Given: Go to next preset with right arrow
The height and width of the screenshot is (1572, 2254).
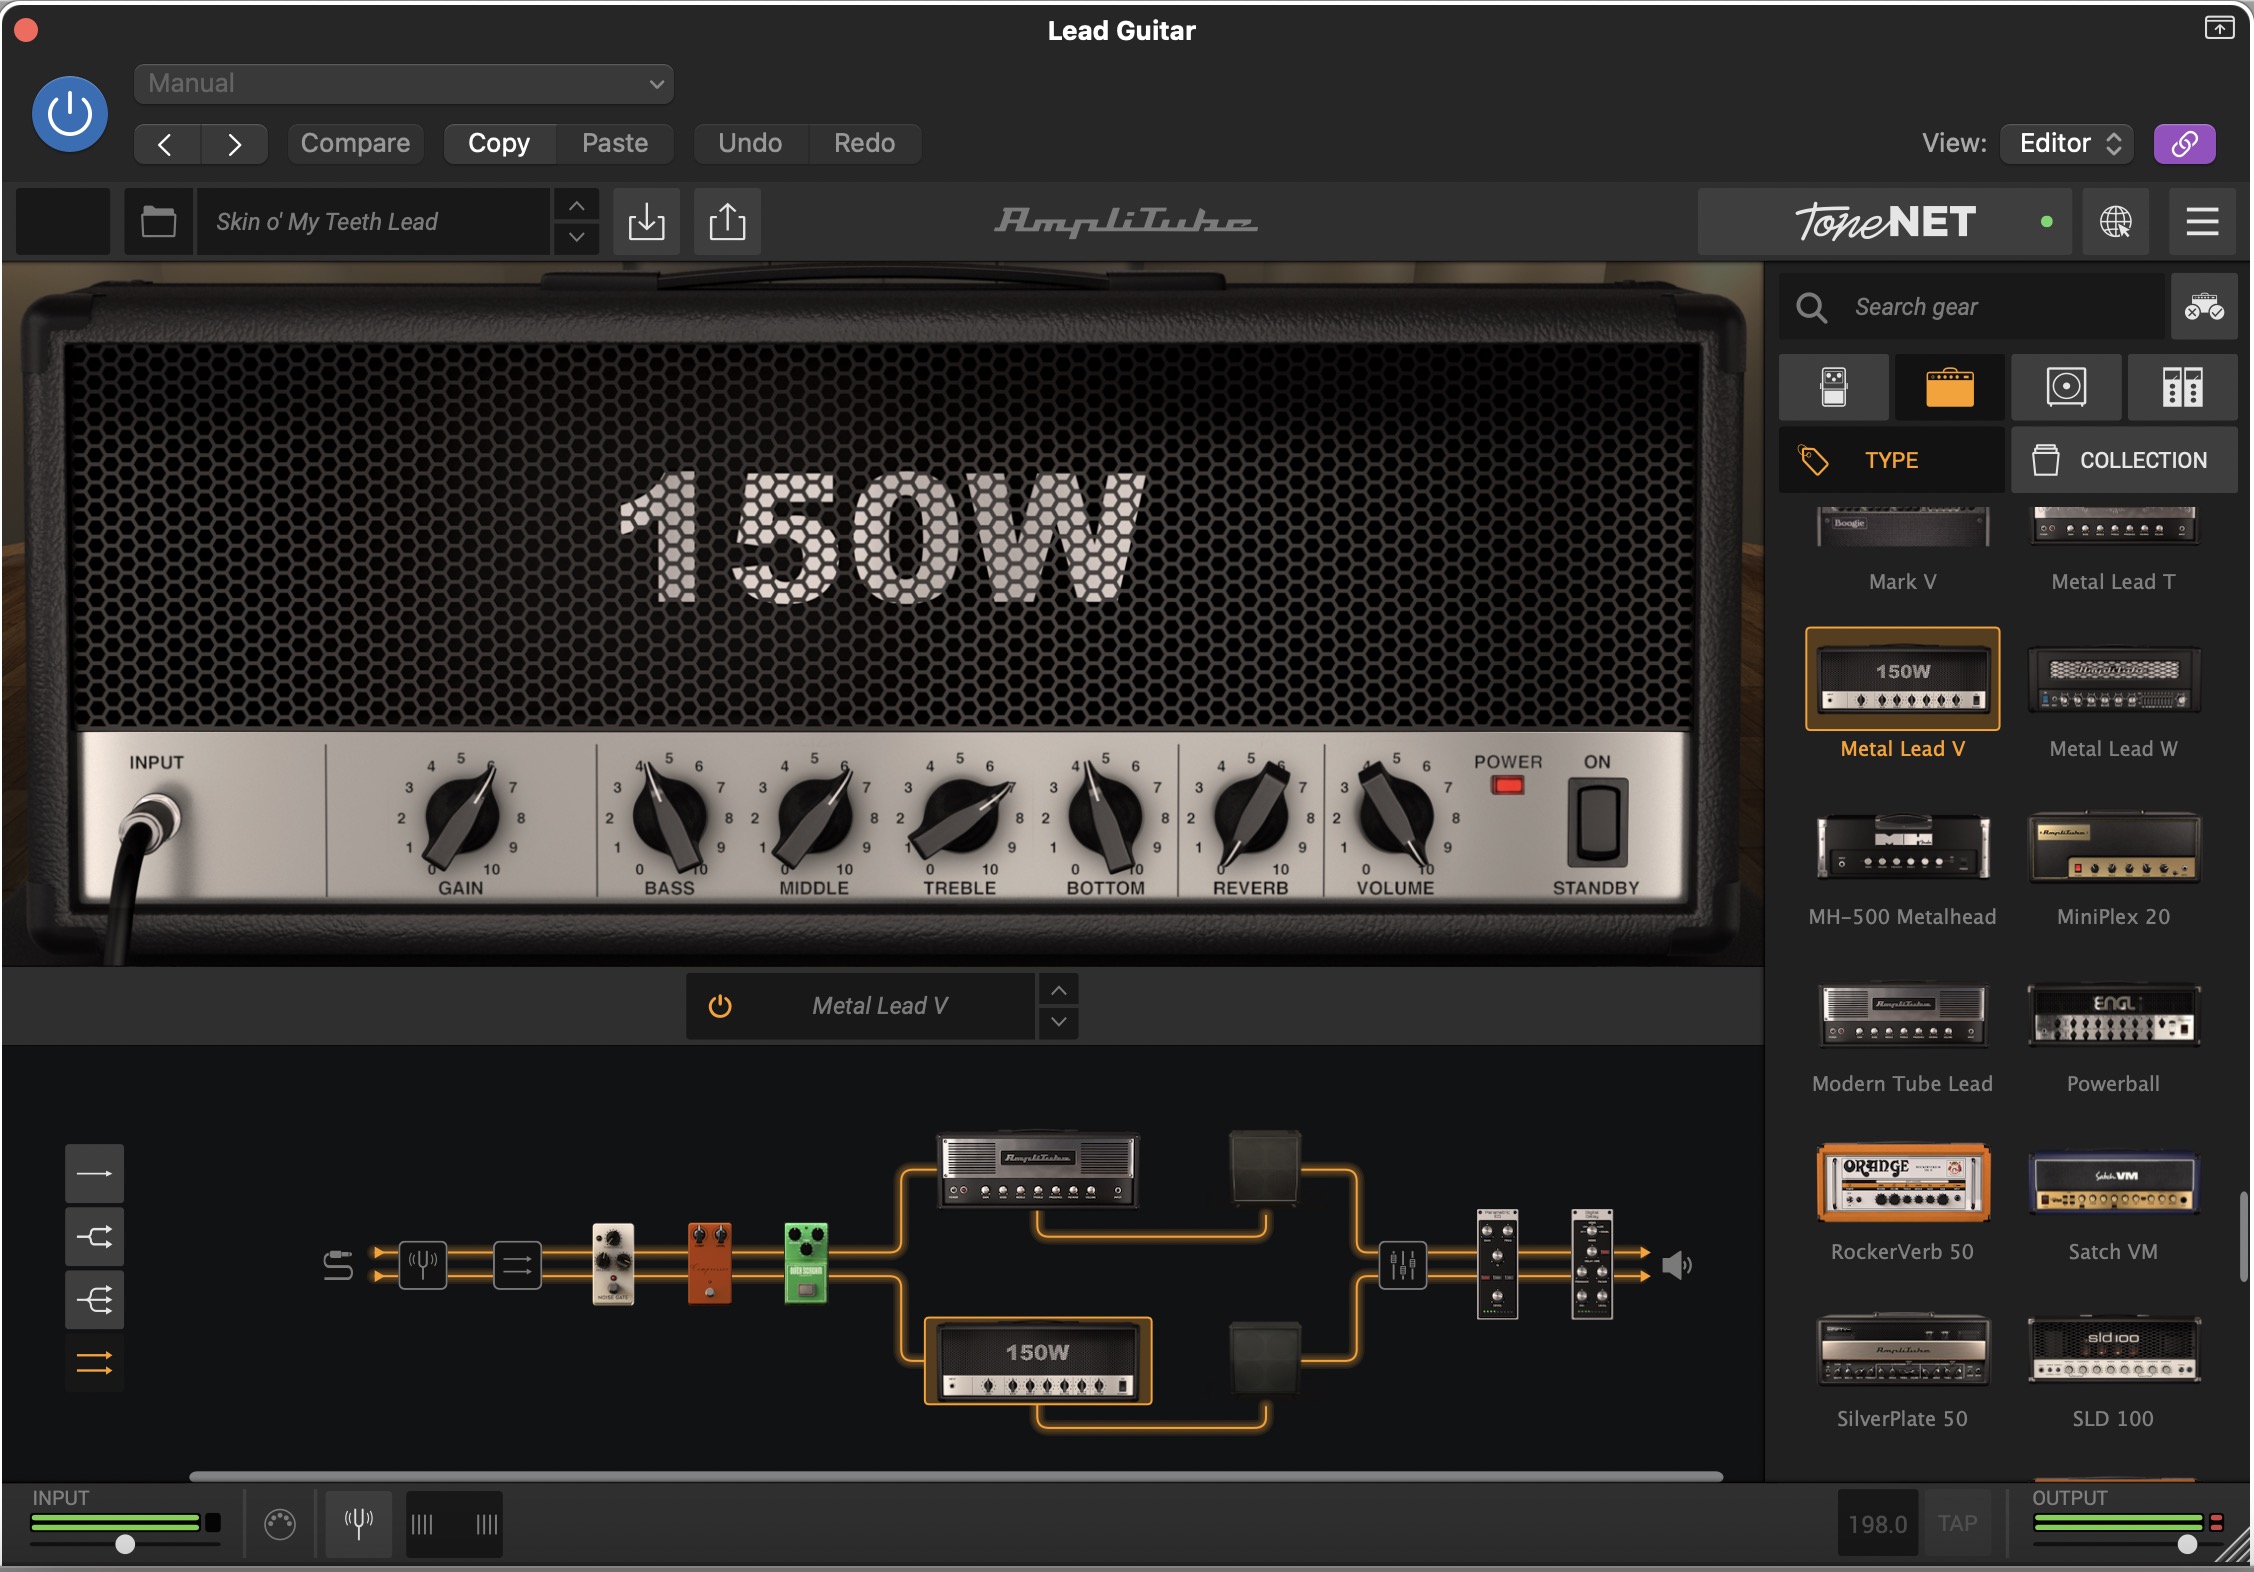Looking at the screenshot, I should pos(234,144).
